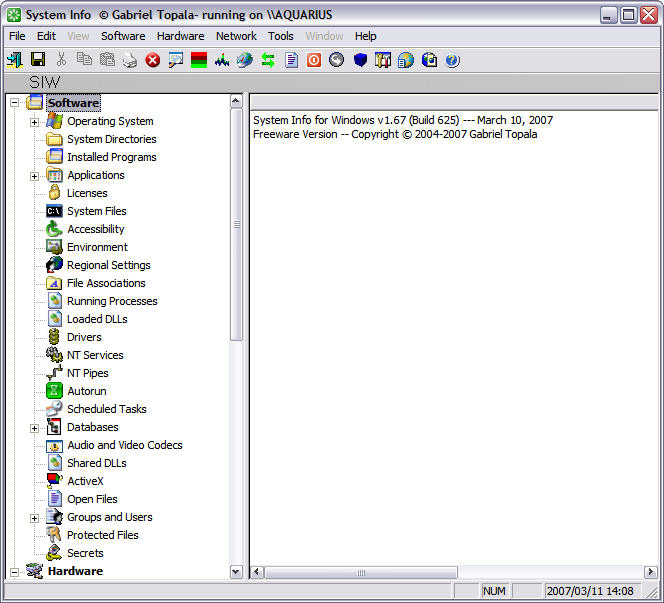Open the Hardware menu
The height and width of the screenshot is (603, 664).
[180, 36]
